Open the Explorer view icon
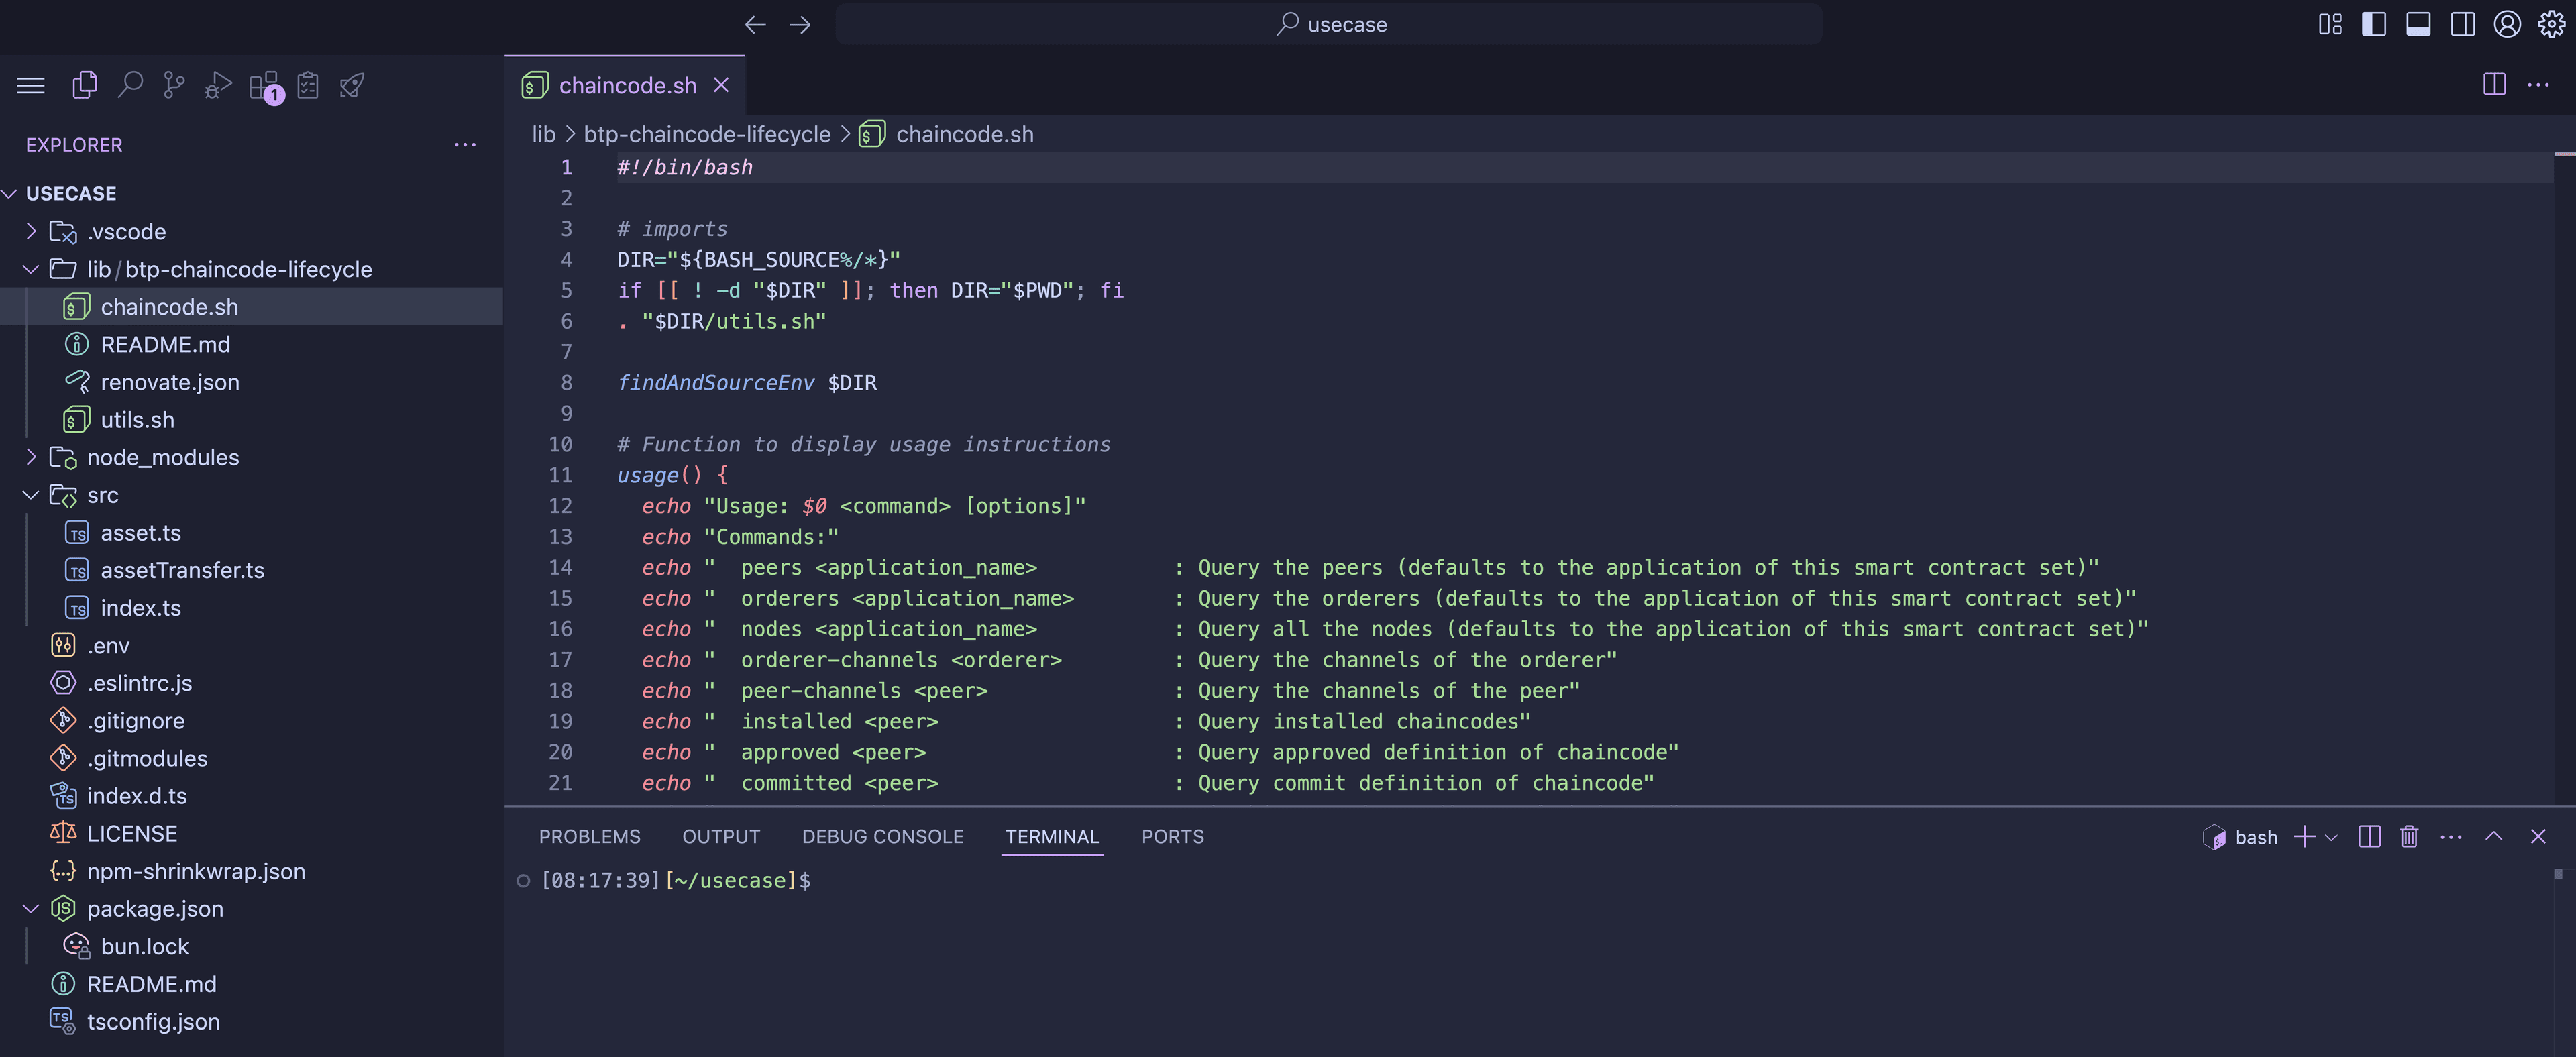 tap(85, 86)
